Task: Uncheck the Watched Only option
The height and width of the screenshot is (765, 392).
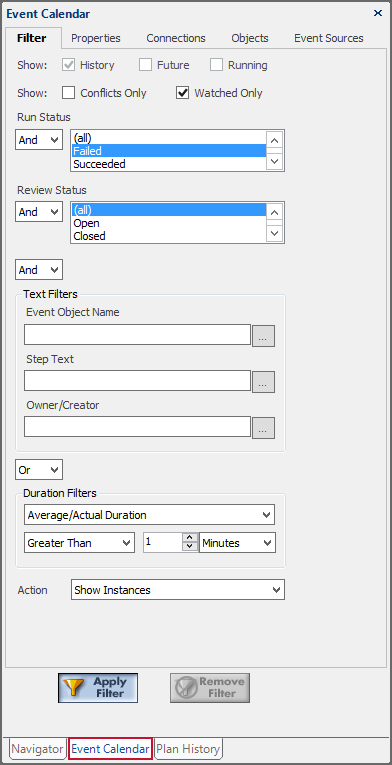Action: [x=183, y=93]
